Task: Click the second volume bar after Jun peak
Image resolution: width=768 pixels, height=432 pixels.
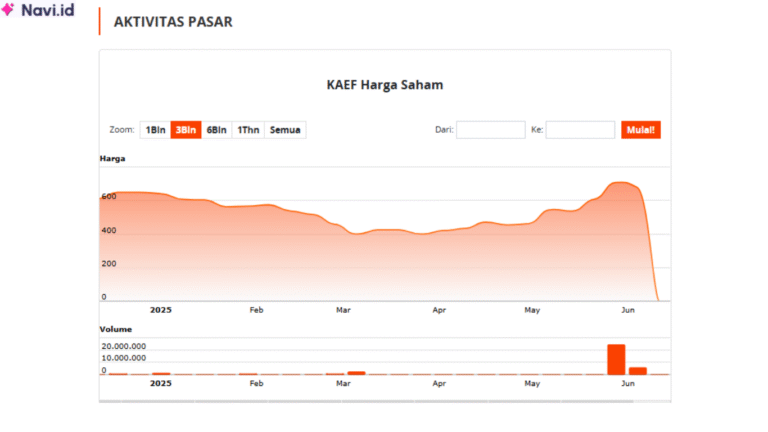Action: pos(638,371)
